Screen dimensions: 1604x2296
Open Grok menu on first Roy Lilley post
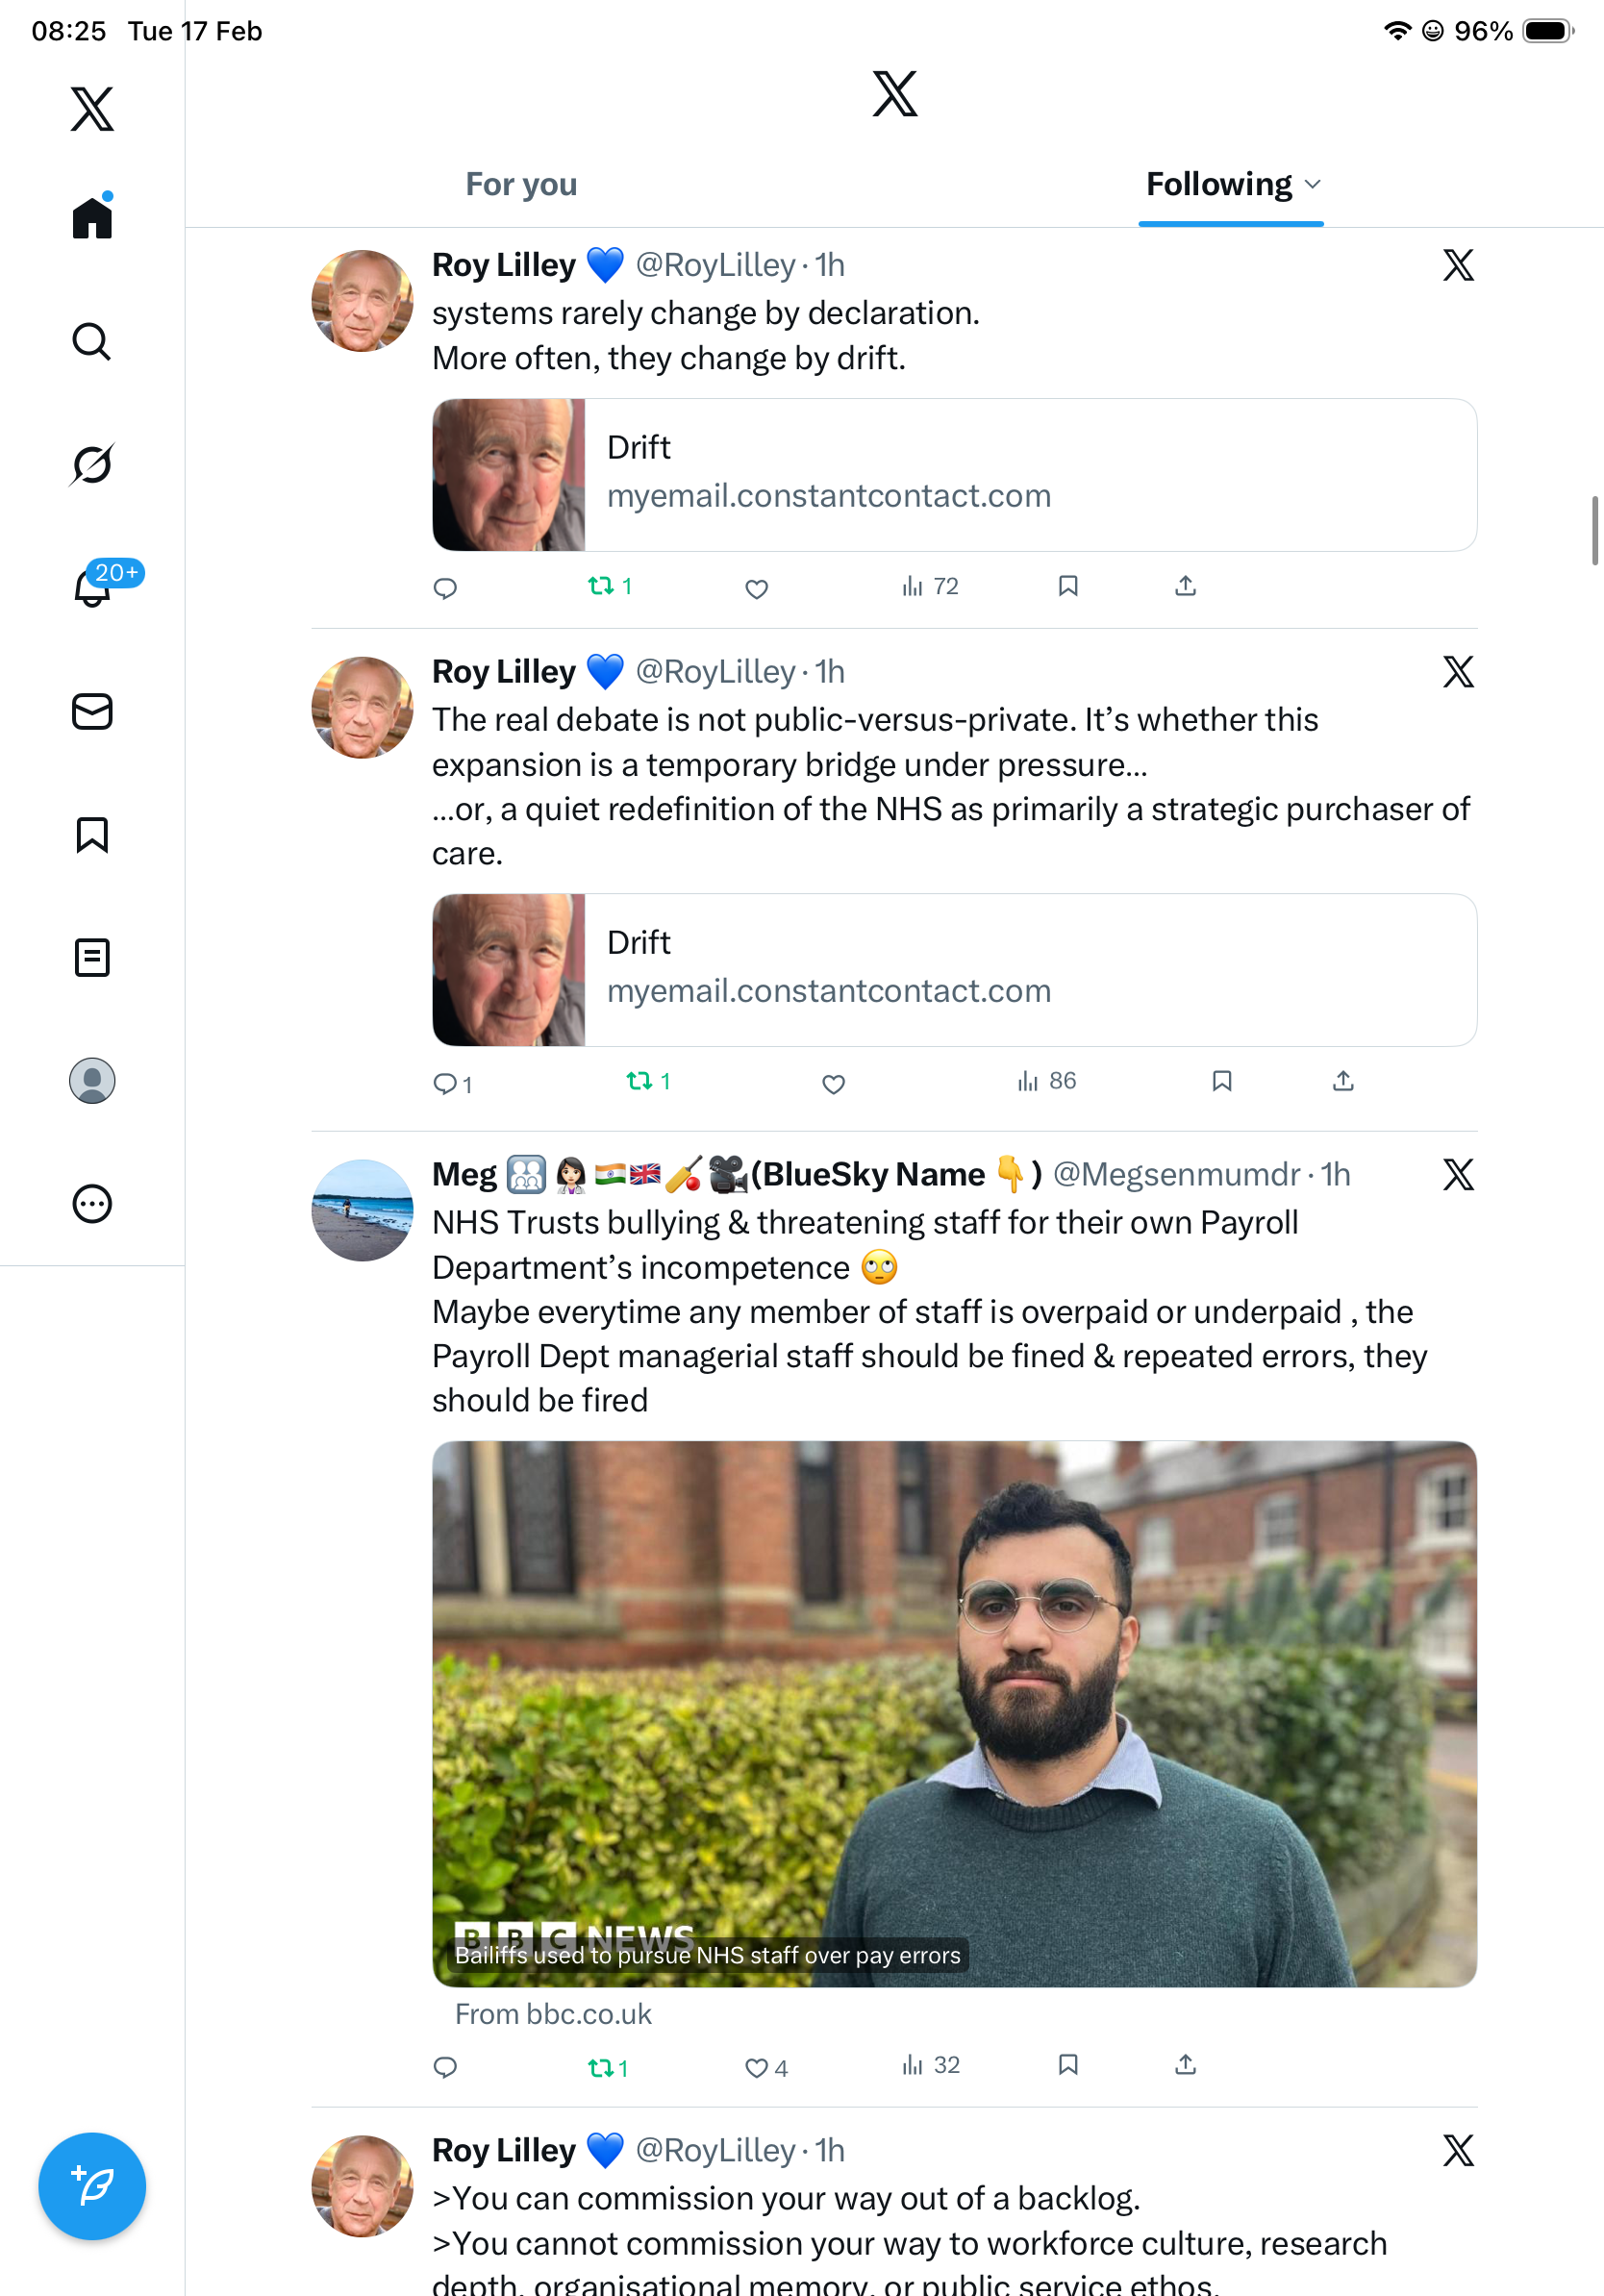click(1458, 265)
